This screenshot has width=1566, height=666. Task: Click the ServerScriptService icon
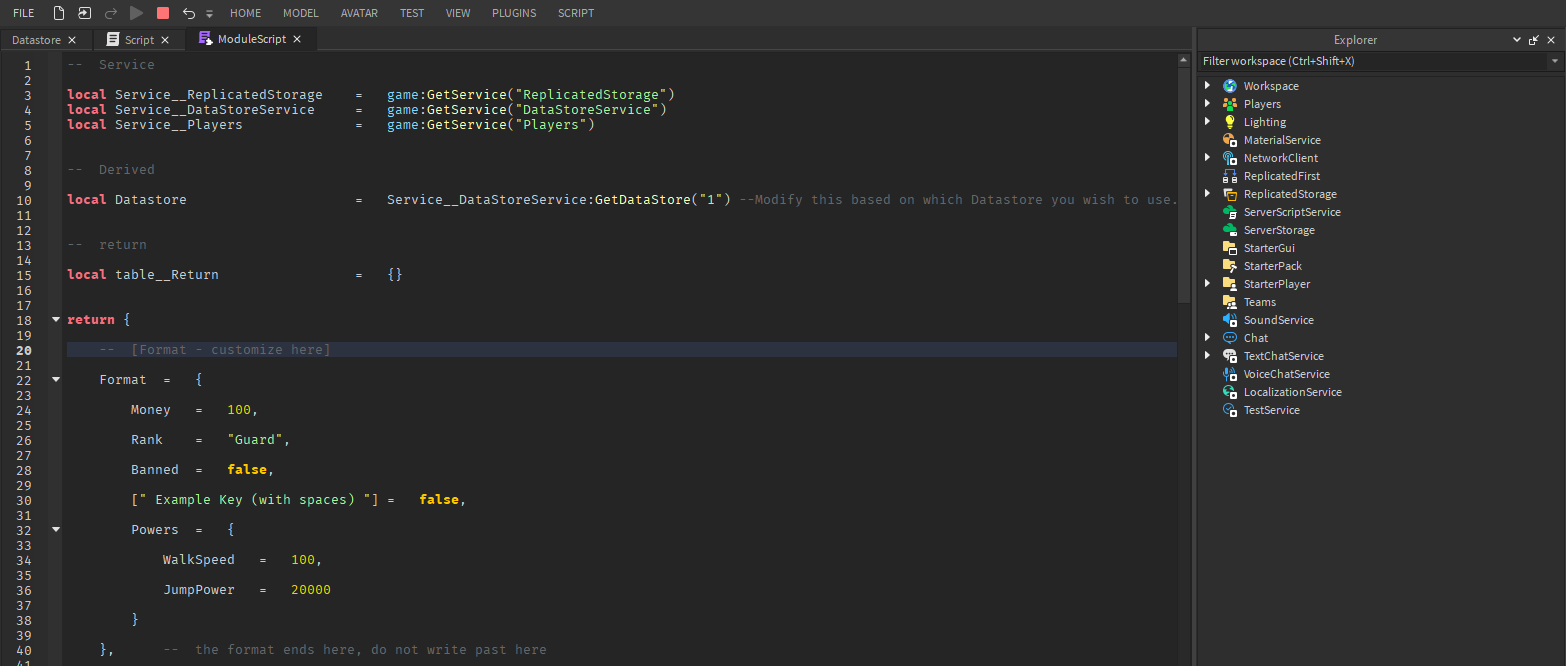click(x=1230, y=212)
